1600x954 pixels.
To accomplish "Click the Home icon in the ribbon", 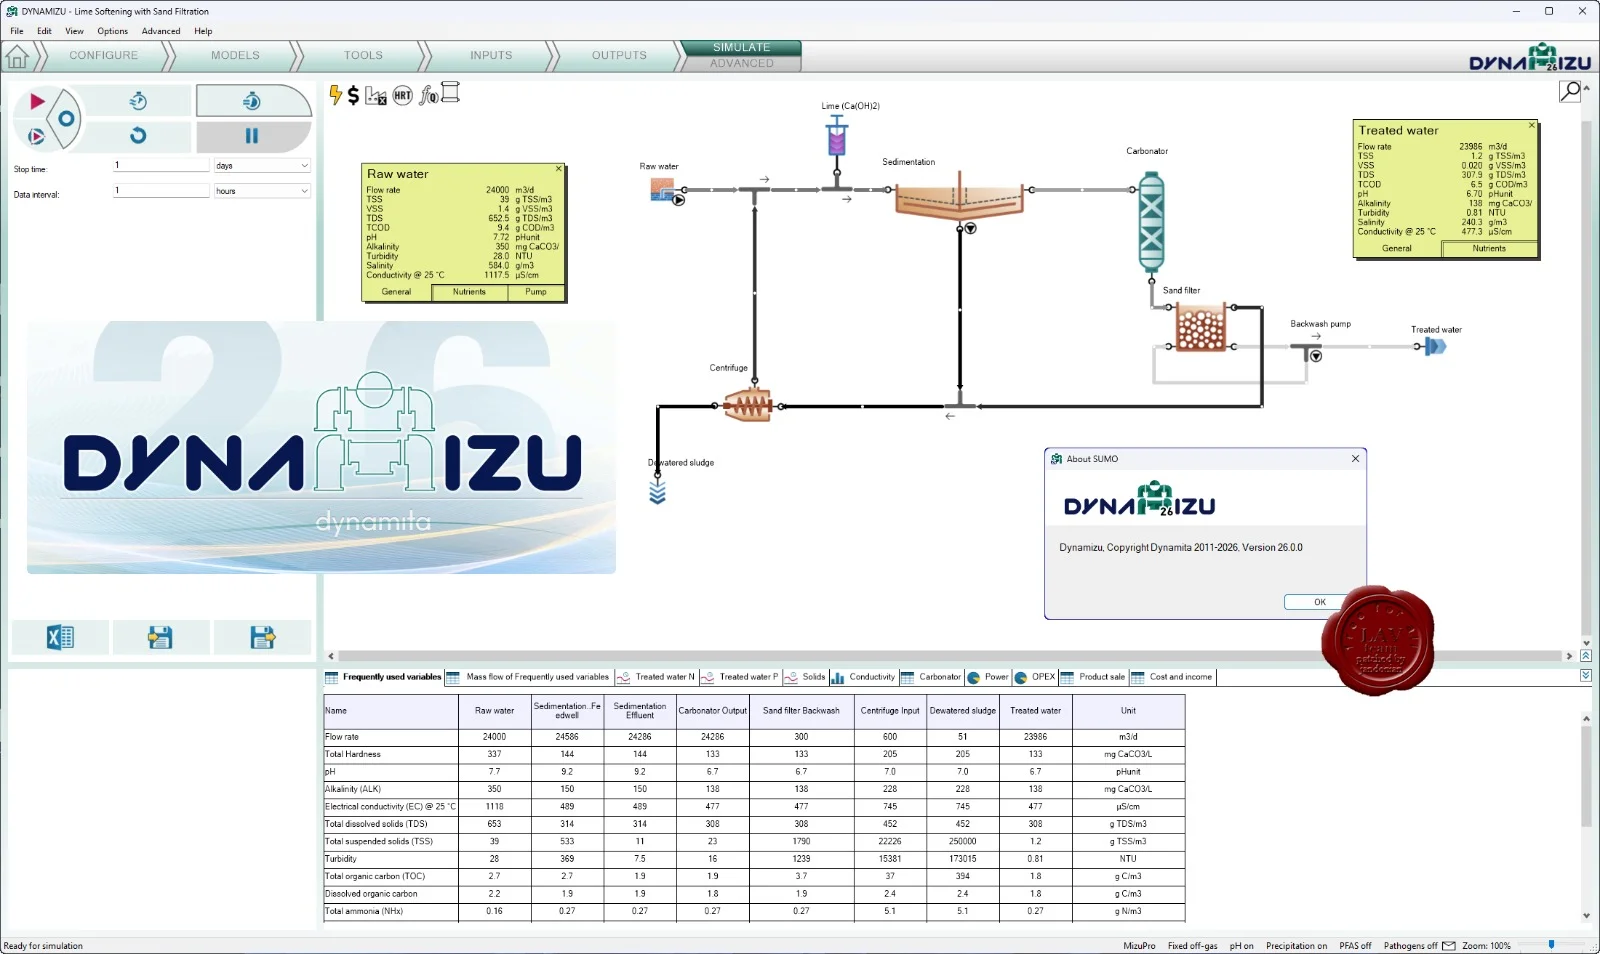I will click(17, 56).
